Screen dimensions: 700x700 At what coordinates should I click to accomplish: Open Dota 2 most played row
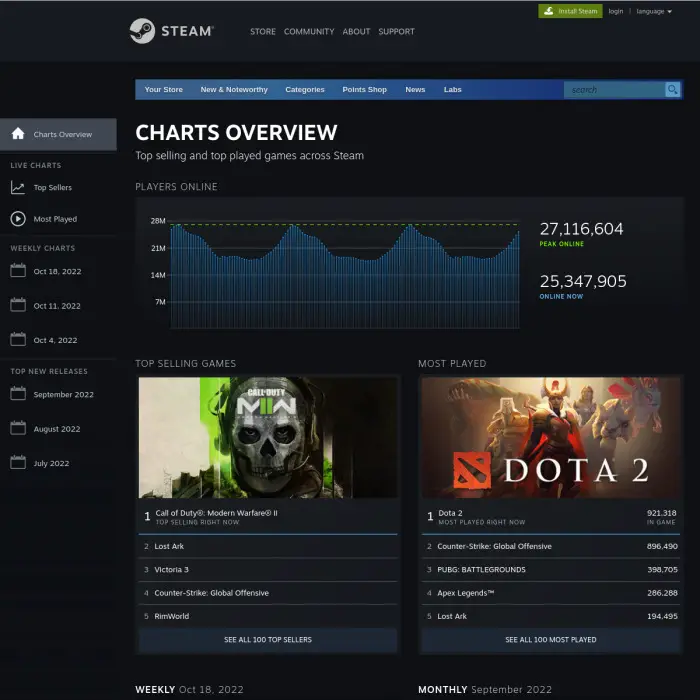550,517
